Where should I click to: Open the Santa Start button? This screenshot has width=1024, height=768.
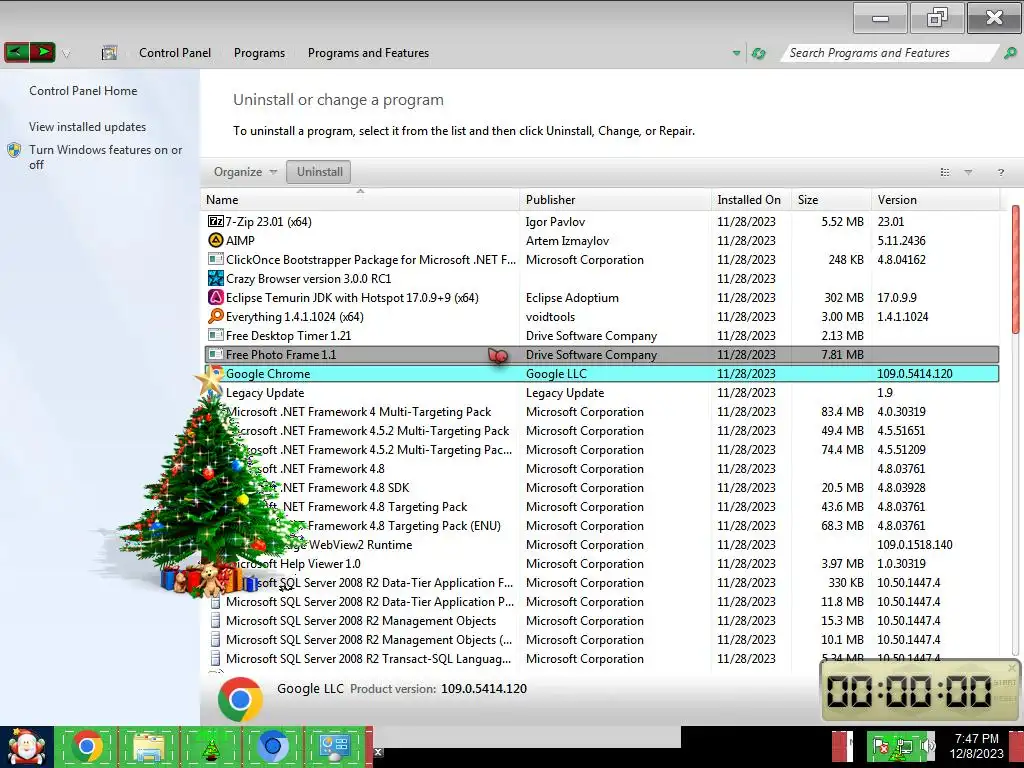click(x=26, y=746)
